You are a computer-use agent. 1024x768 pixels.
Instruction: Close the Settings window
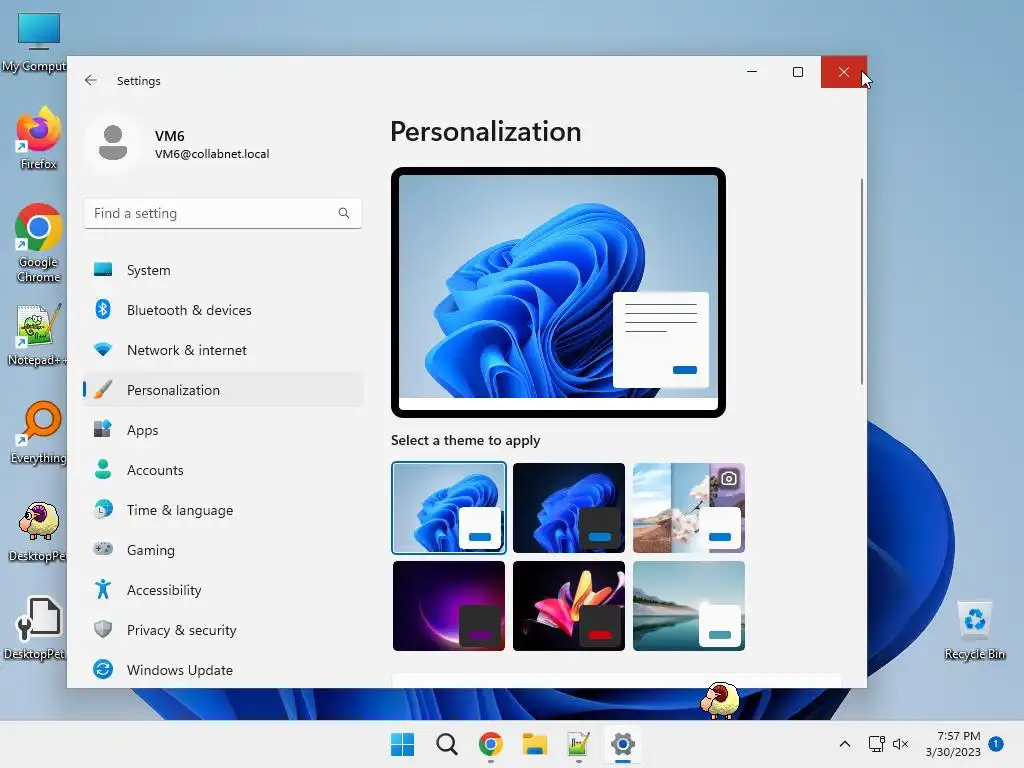pos(844,72)
